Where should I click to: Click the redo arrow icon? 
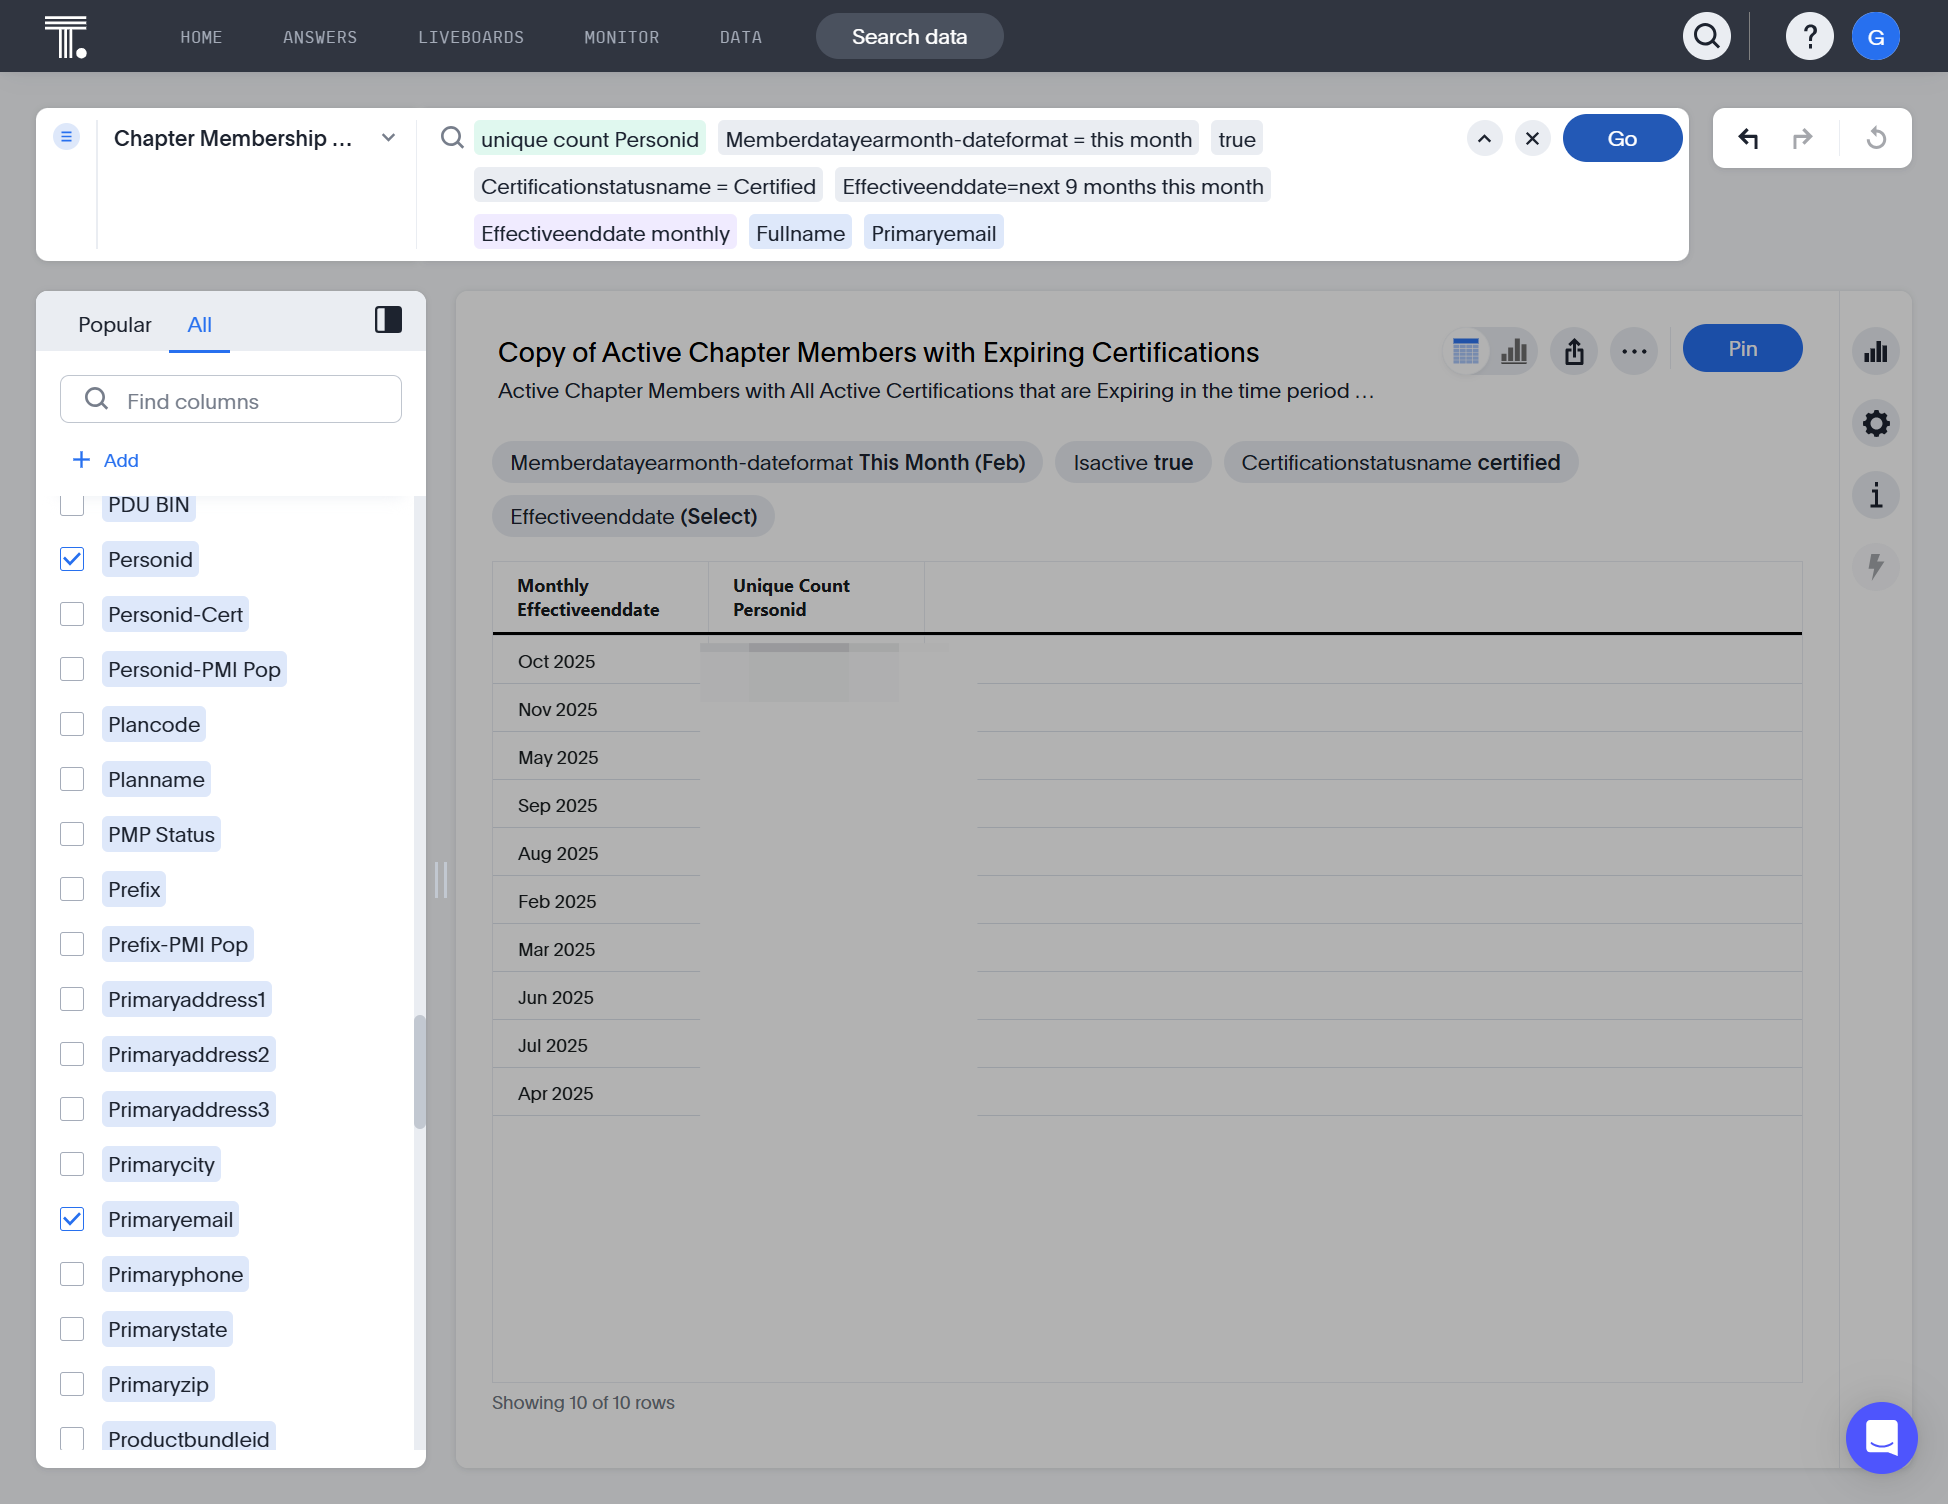(x=1802, y=138)
